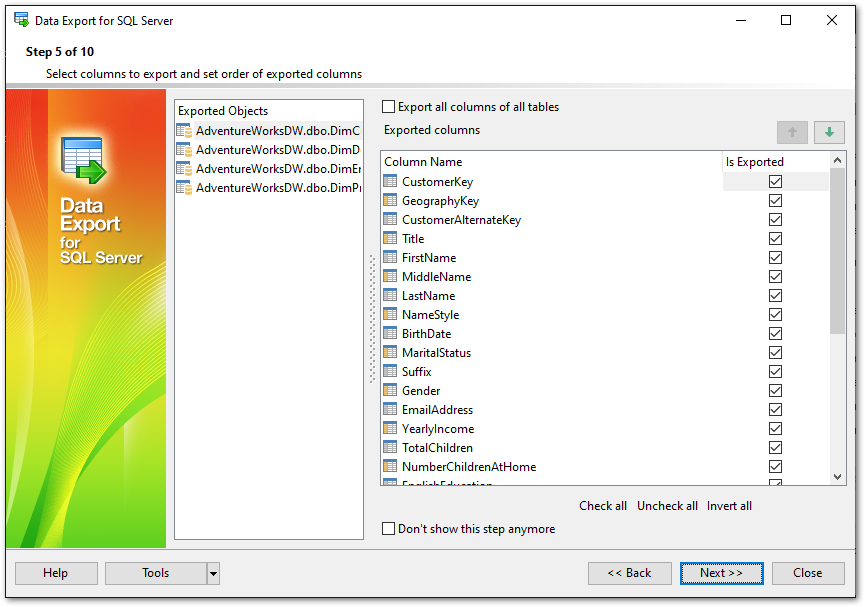Select the column icon beside EmailAddress
The width and height of the screenshot is (865, 607).
[x=390, y=410]
